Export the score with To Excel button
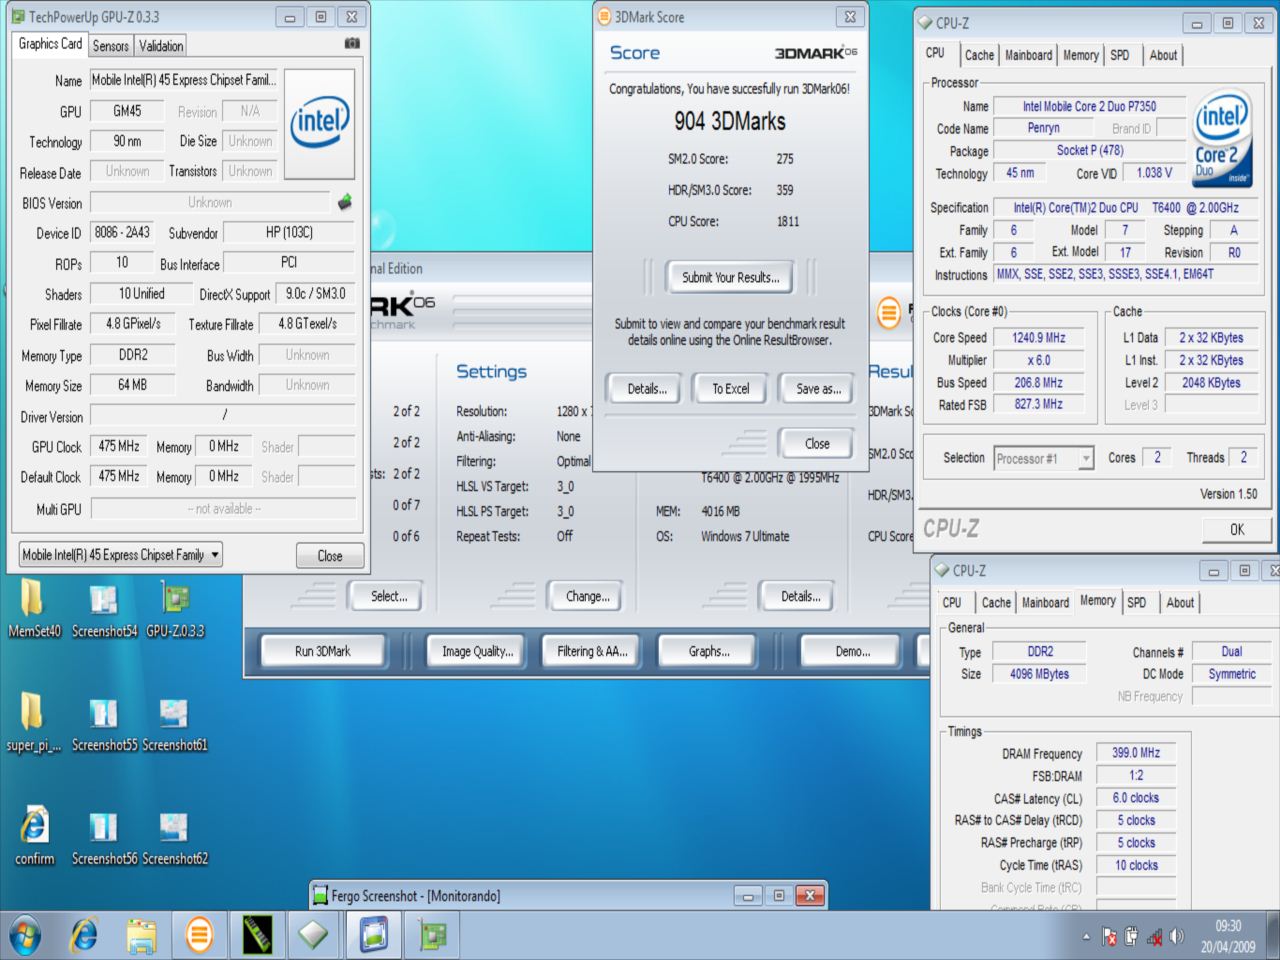1280x960 pixels. (x=730, y=388)
